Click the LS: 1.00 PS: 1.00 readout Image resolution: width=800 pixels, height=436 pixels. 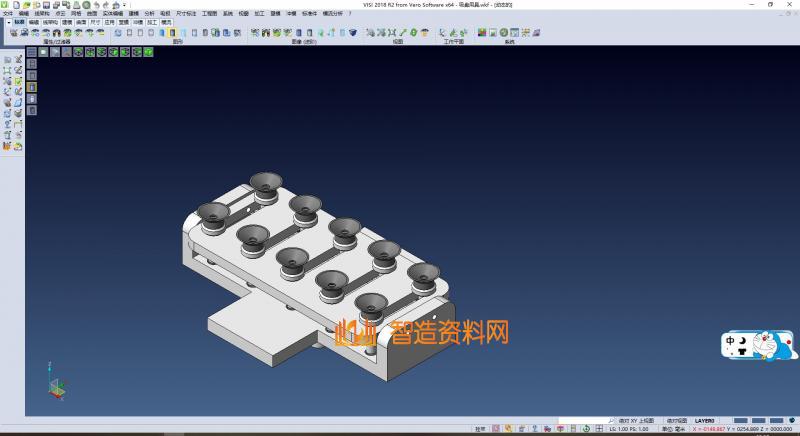[x=629, y=429]
